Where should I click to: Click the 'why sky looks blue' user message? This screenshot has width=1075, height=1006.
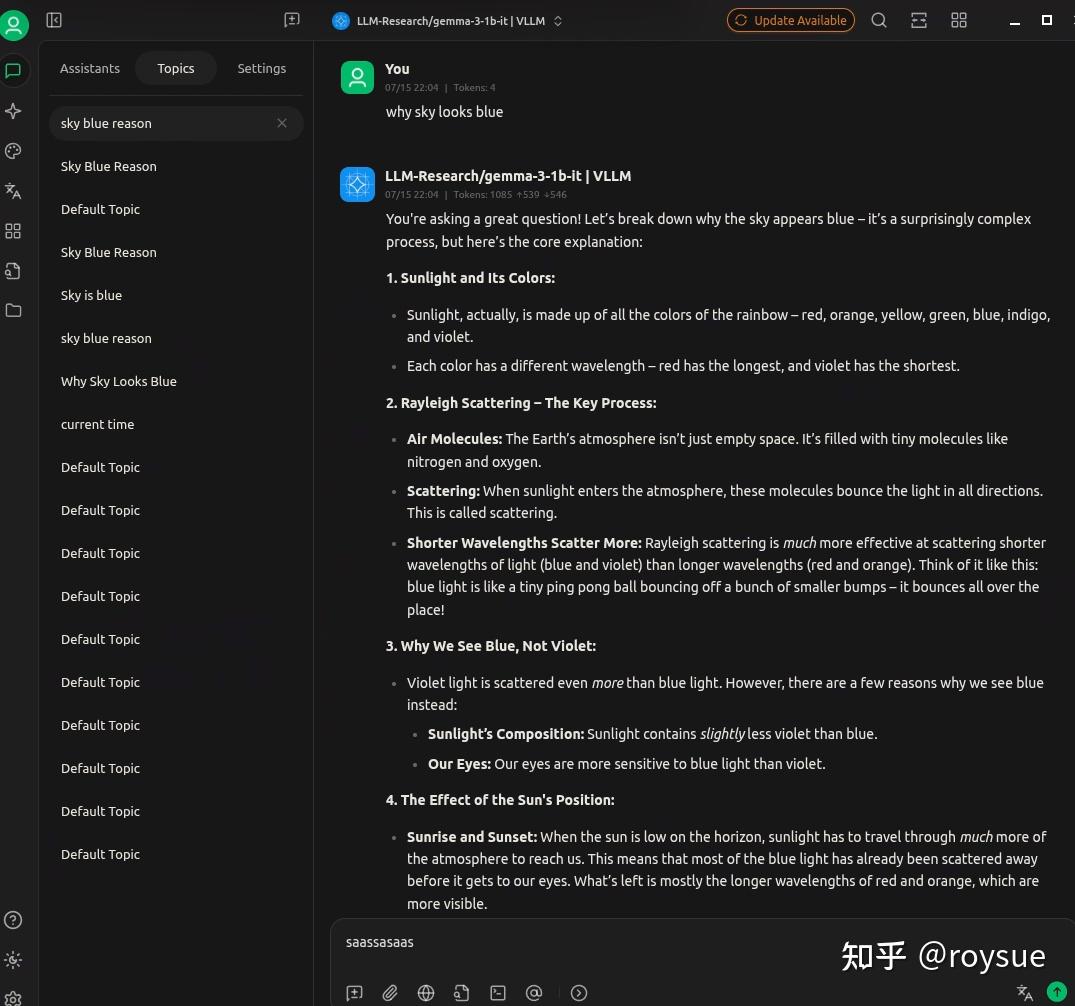pyautogui.click(x=444, y=112)
